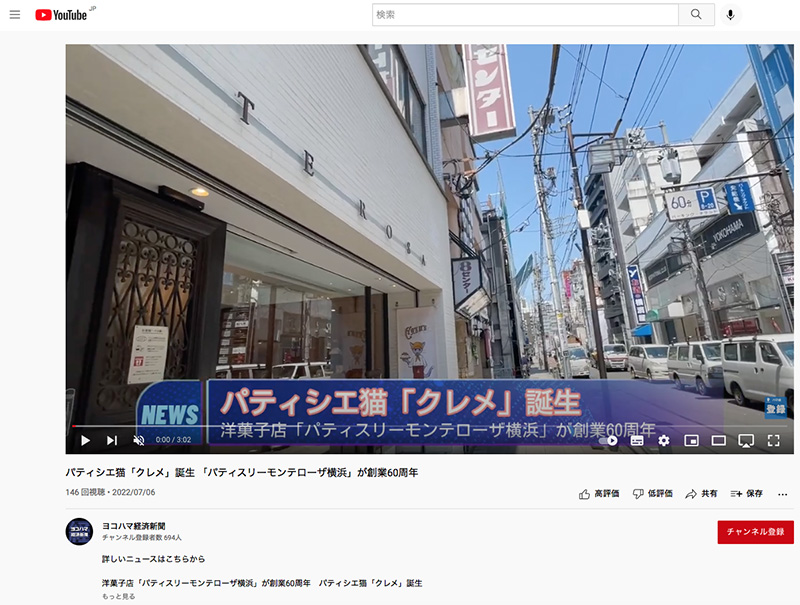
Task: Like the video with 高評価
Action: click(x=599, y=494)
